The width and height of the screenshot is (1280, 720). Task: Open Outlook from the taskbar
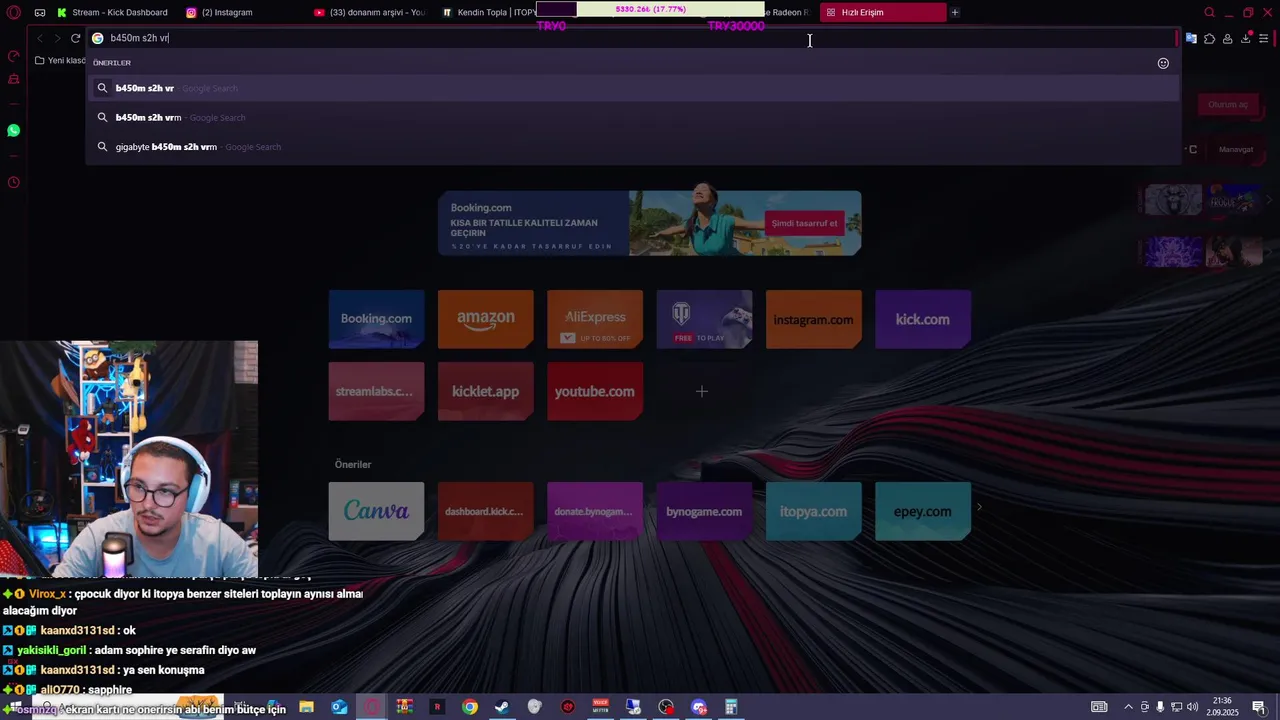(339, 707)
